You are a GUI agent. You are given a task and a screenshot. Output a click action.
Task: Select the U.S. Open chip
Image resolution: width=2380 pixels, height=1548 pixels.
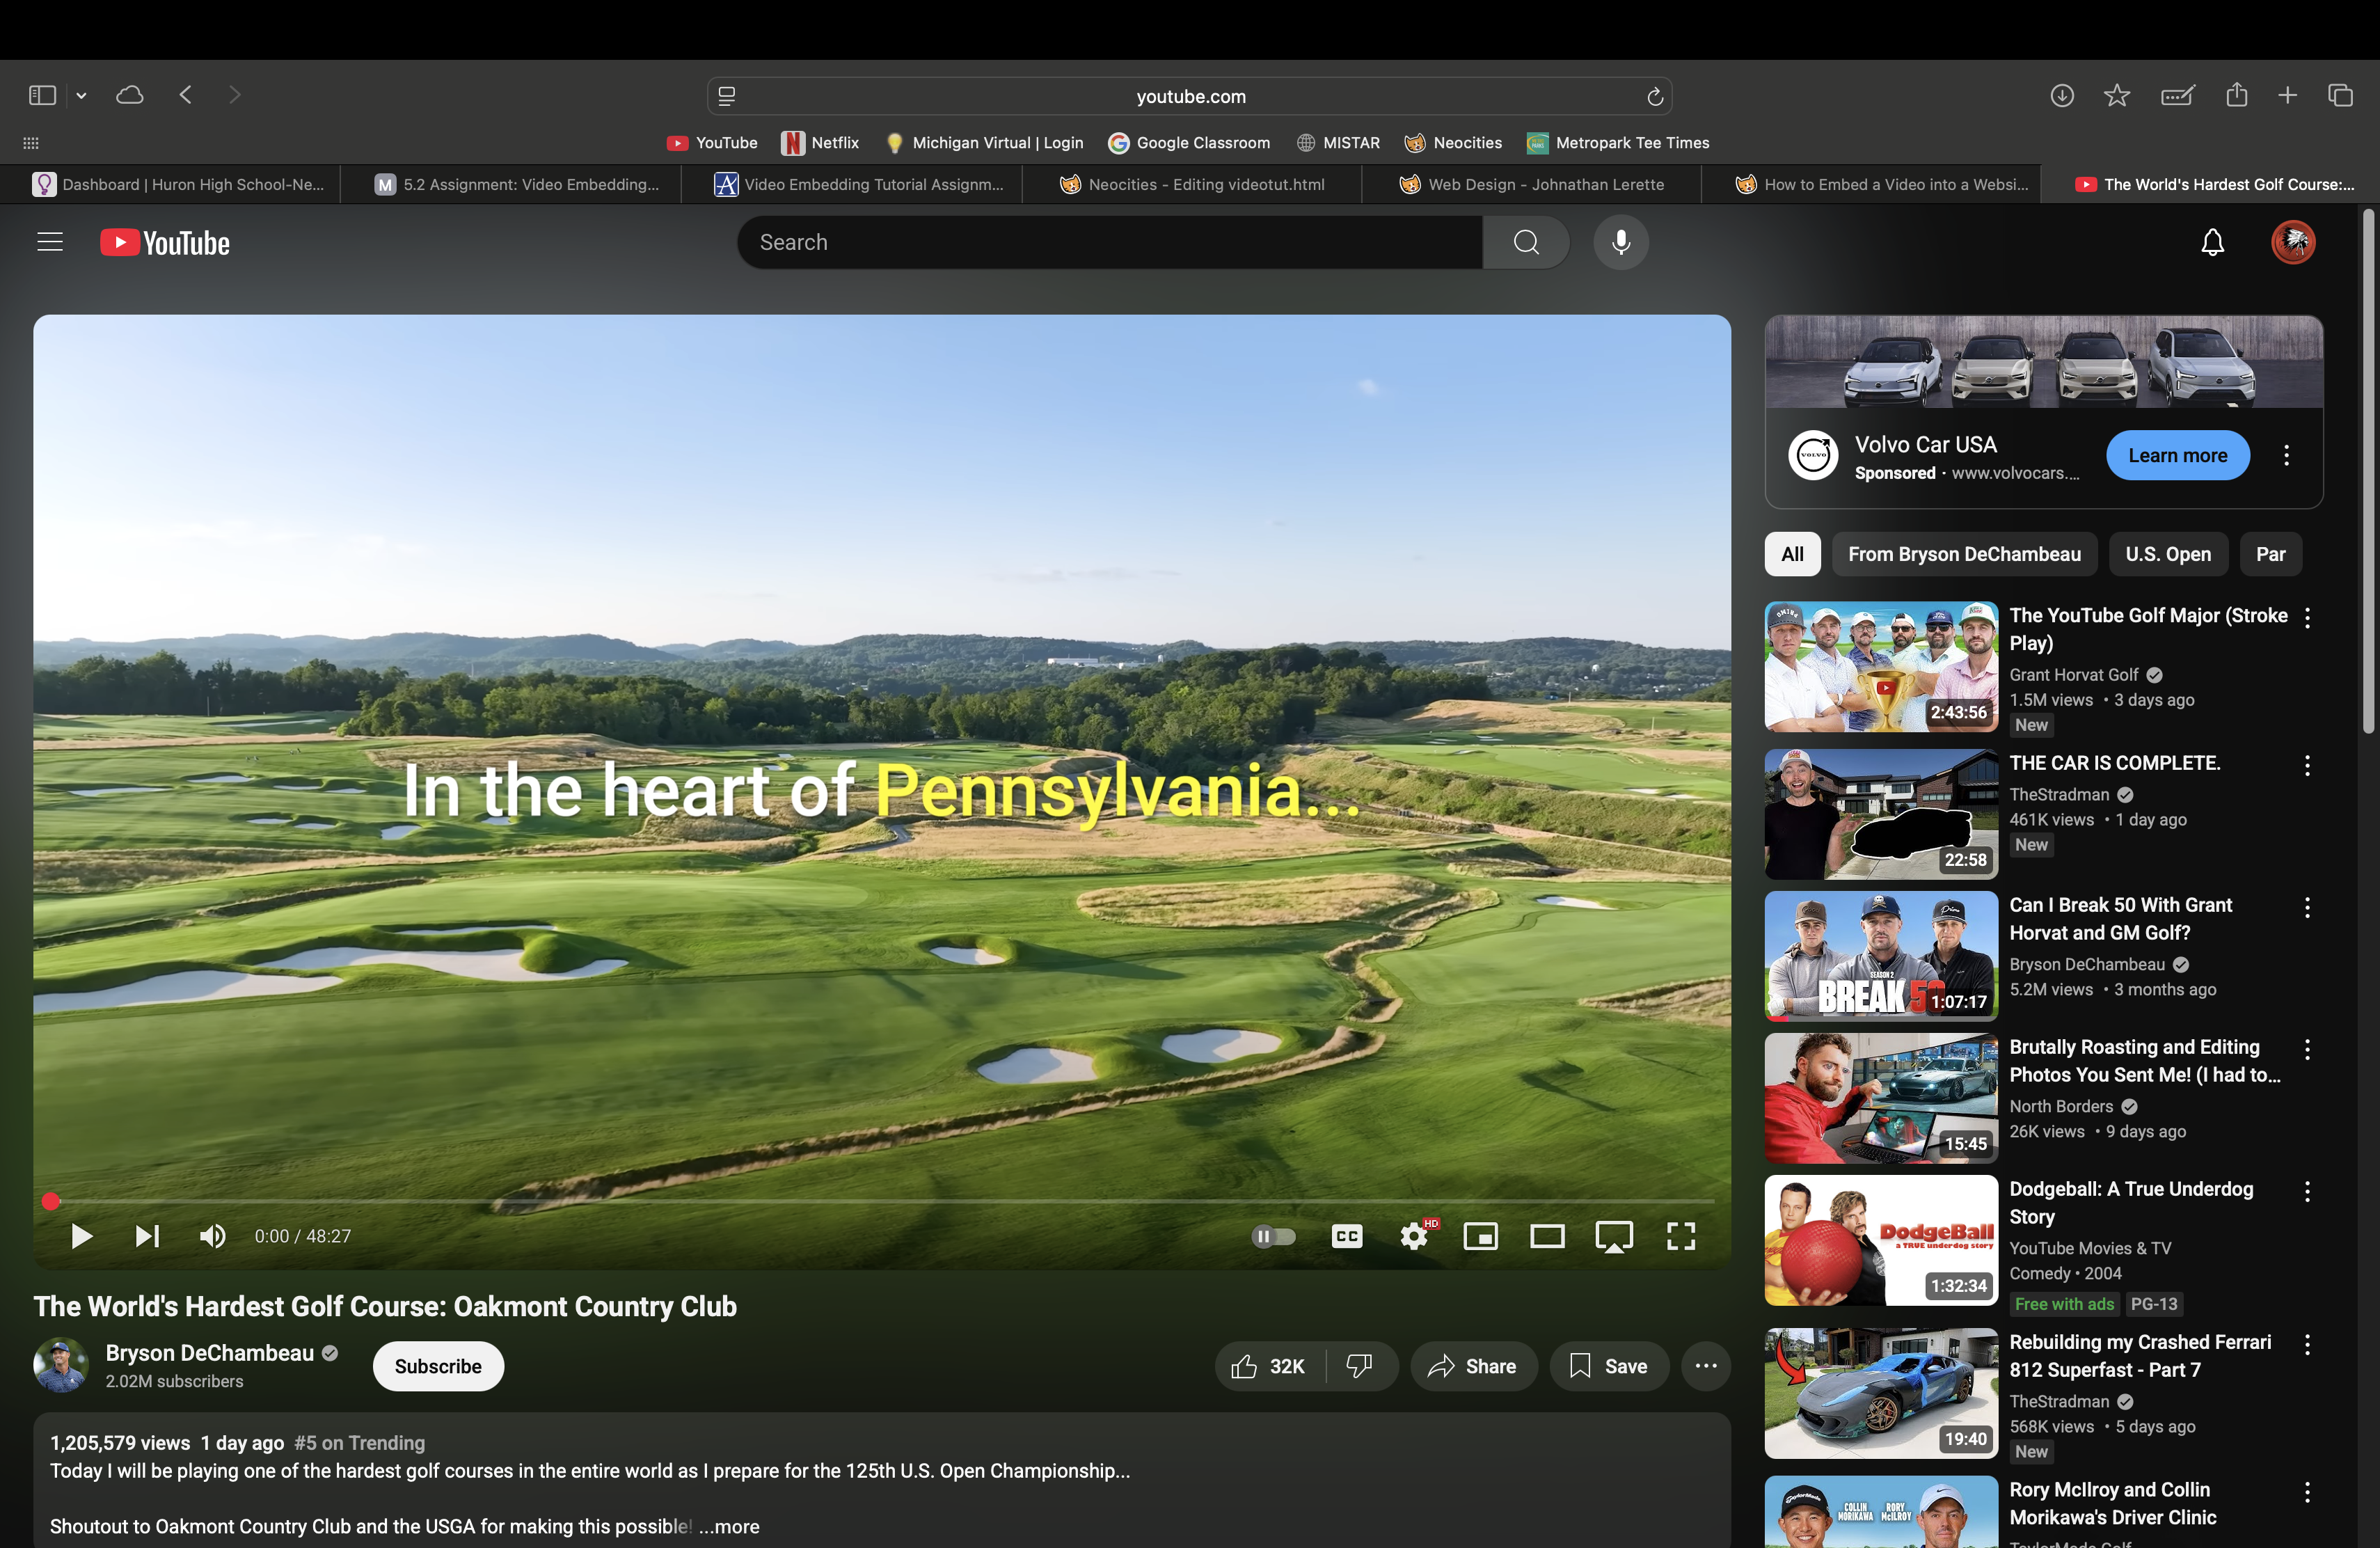click(2168, 554)
